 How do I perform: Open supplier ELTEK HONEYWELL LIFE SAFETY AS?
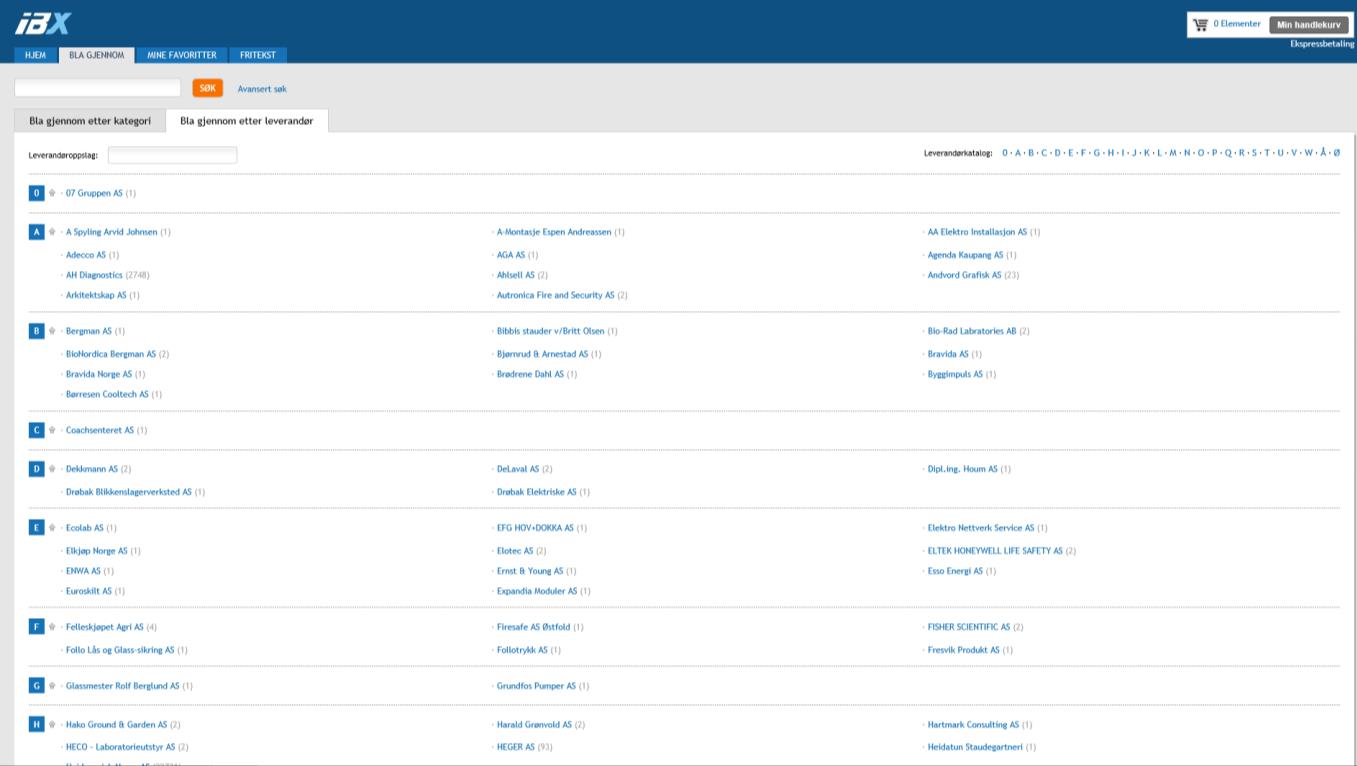coord(995,551)
